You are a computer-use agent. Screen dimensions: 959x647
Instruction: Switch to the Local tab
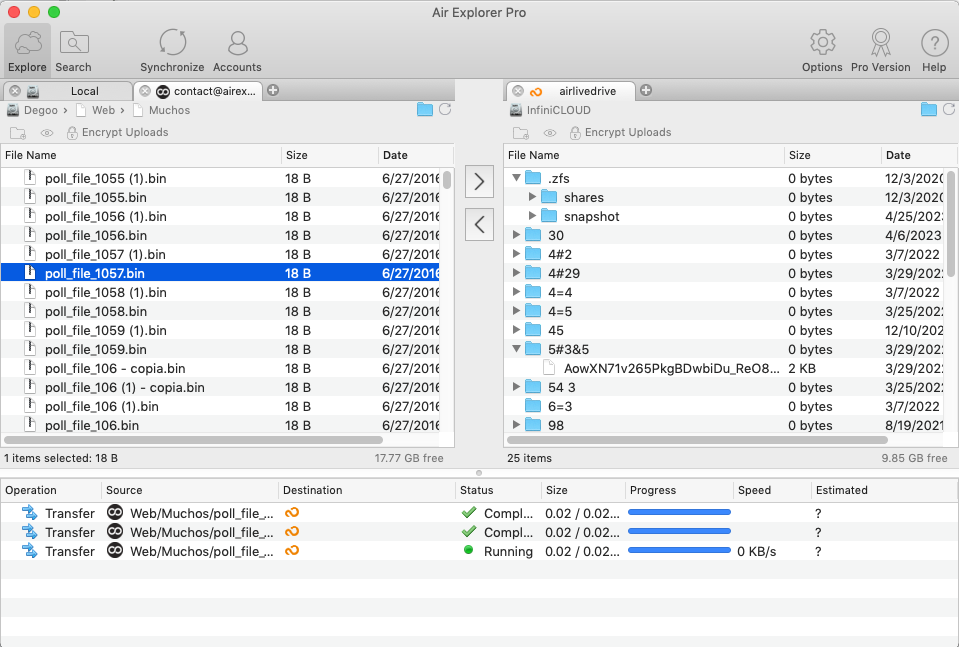[x=84, y=91]
